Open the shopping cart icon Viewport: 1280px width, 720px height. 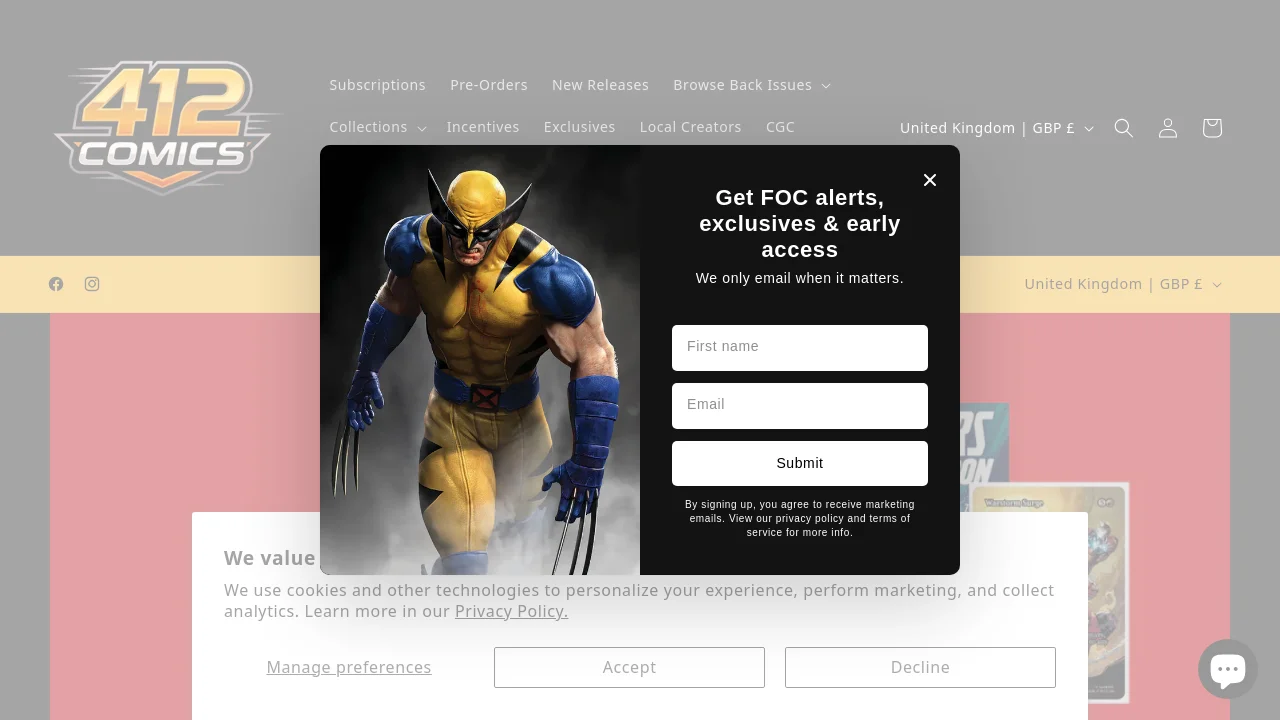coord(1212,128)
